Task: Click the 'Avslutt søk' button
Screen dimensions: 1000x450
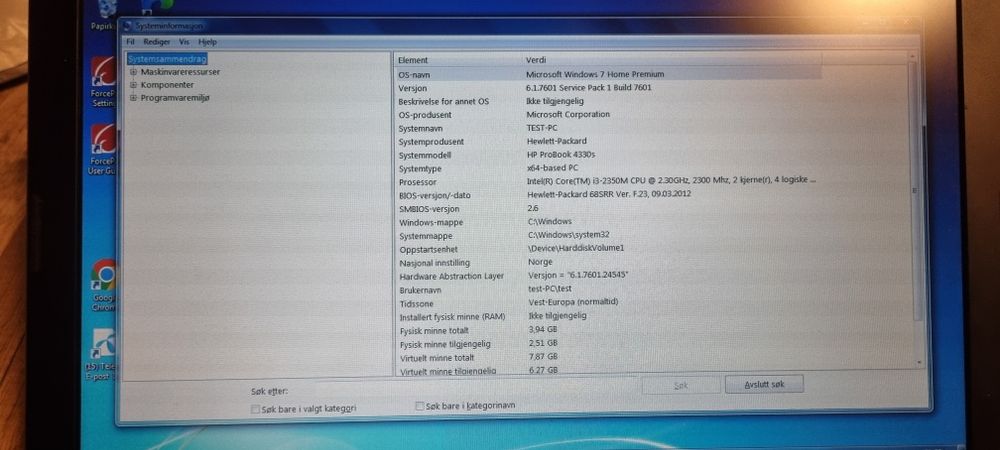Action: (x=764, y=384)
